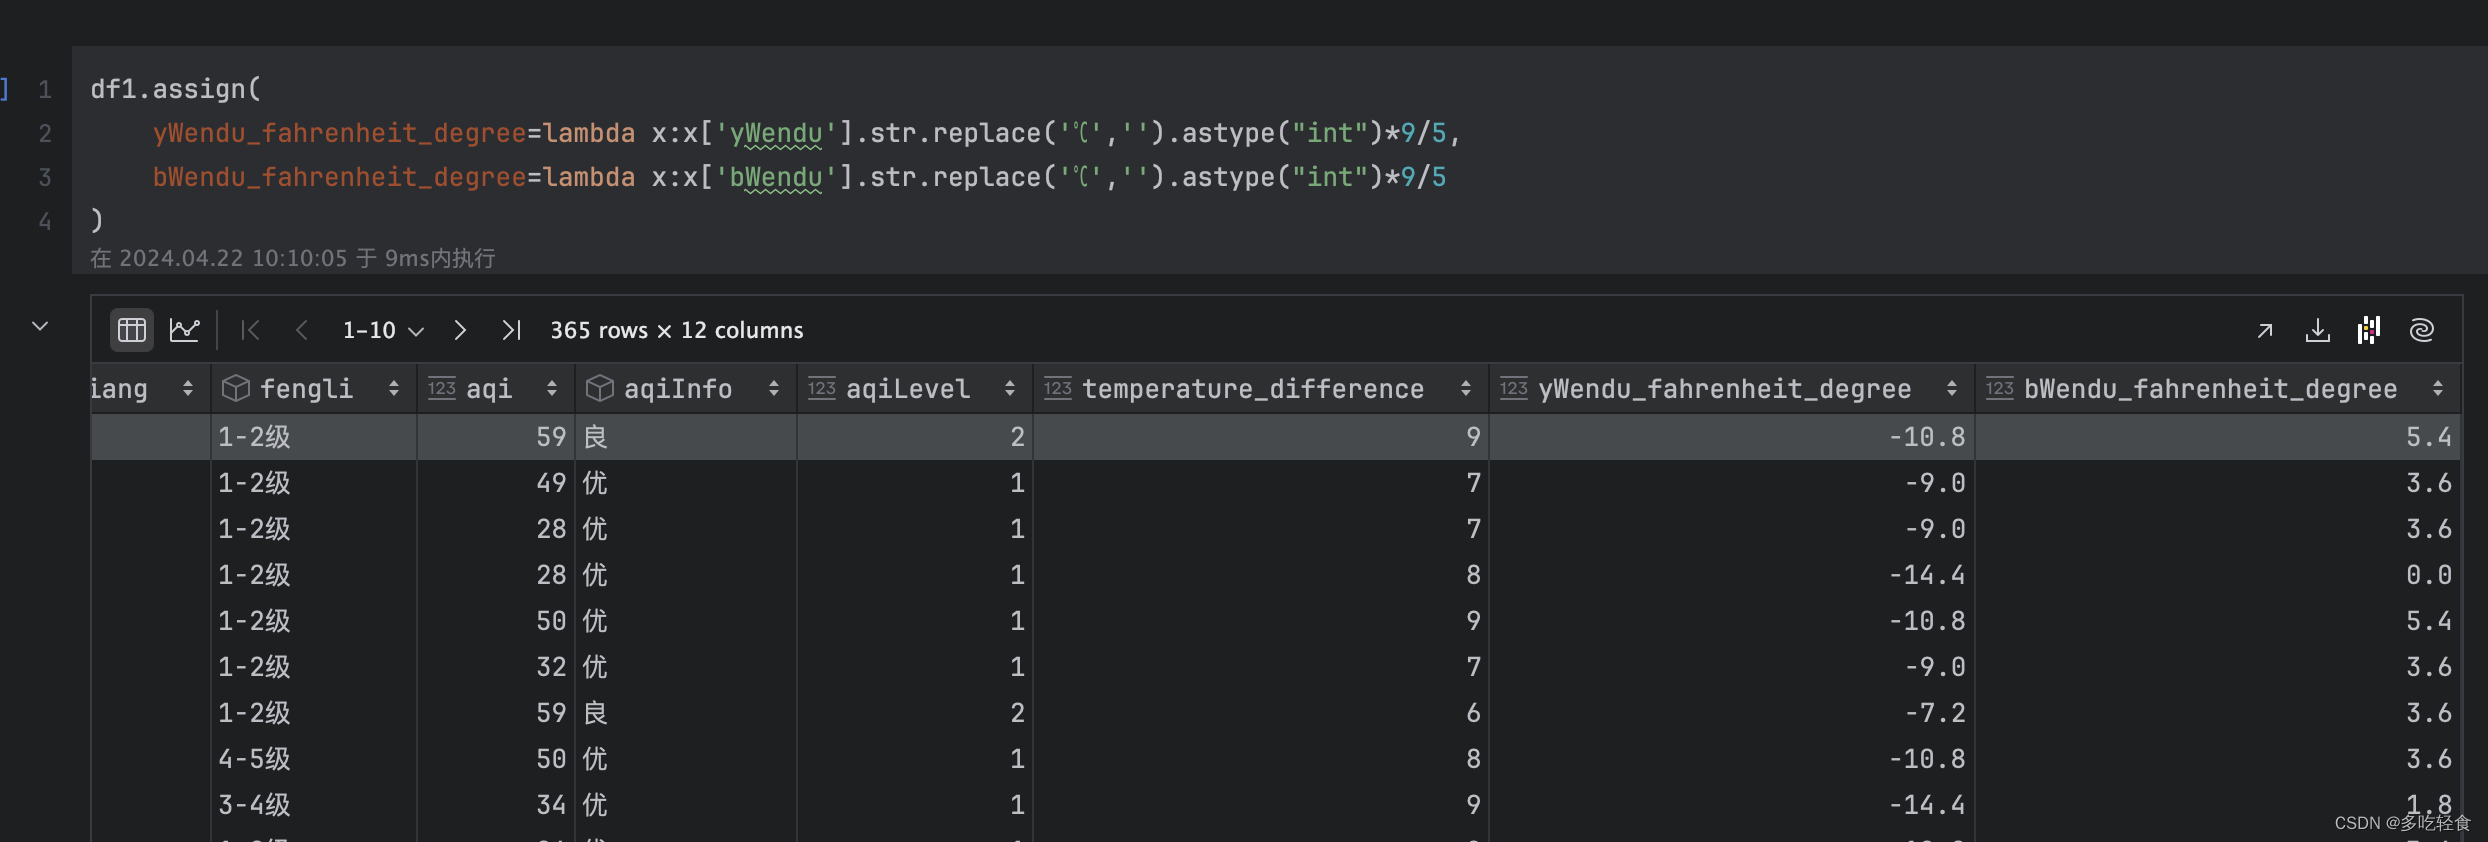Click the 0.0 bWendu fahrenheit cell

tap(2218, 575)
